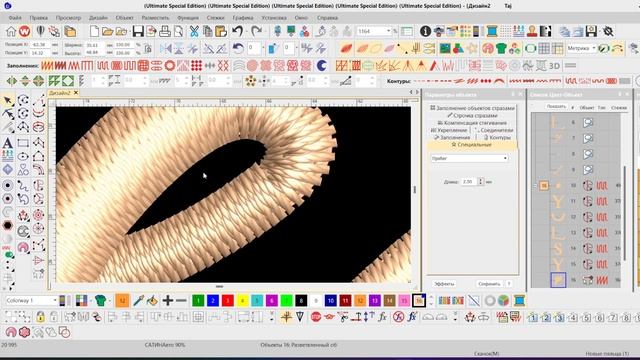The height and width of the screenshot is (360, 640).
Task: Click the Open design folder icon
Action: (108, 31)
